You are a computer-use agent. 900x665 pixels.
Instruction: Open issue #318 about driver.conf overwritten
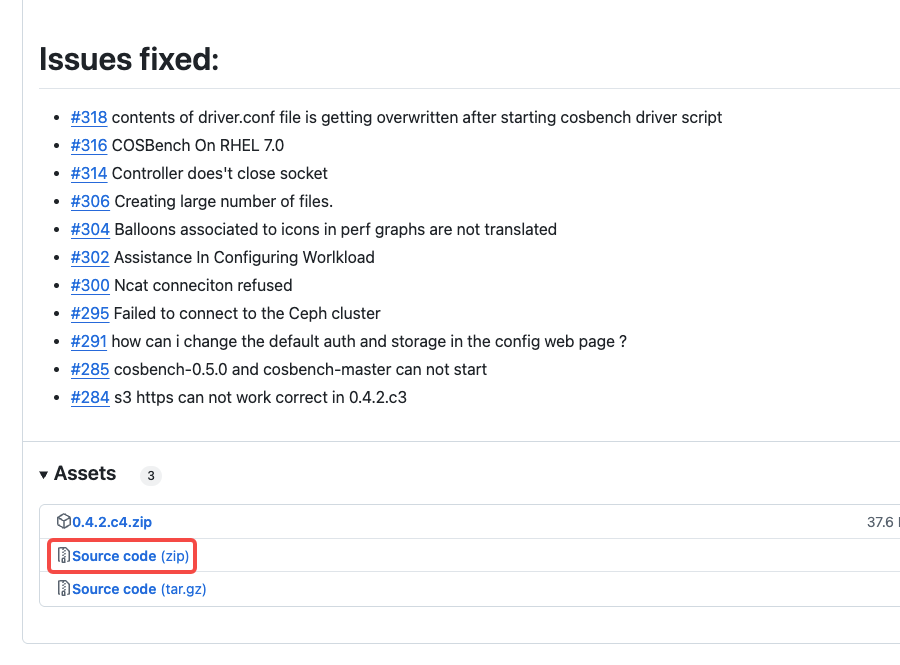pyautogui.click(x=89, y=118)
